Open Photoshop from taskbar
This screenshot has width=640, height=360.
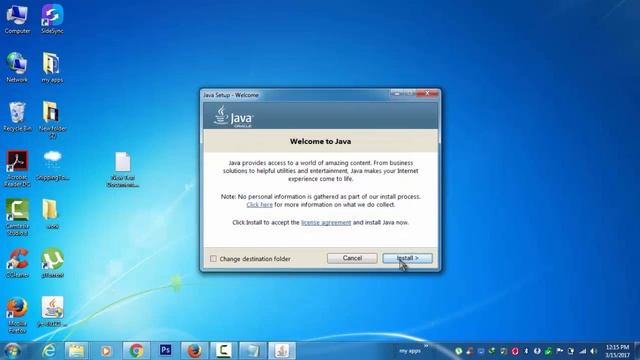(166, 351)
